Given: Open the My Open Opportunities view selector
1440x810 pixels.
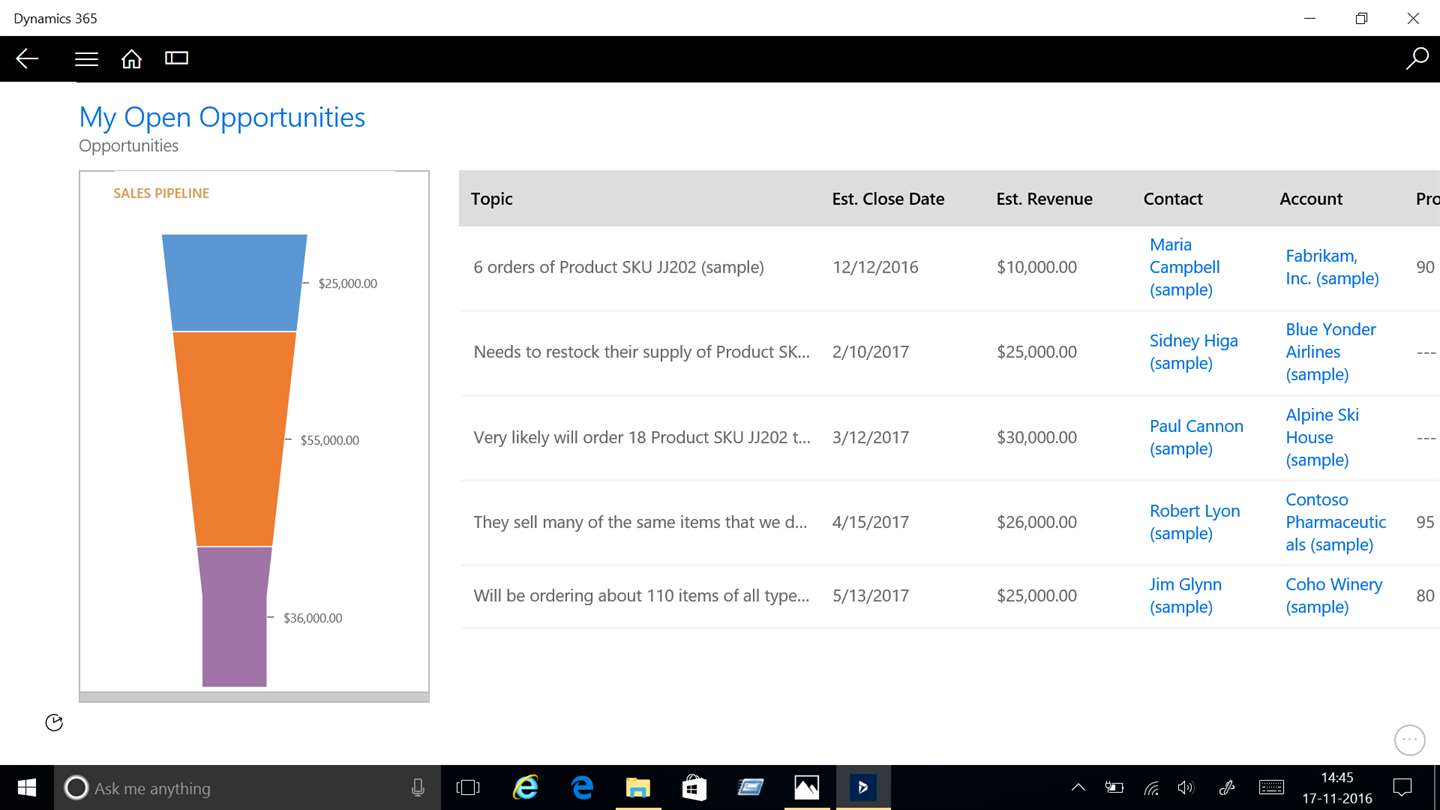Looking at the screenshot, I should (222, 117).
